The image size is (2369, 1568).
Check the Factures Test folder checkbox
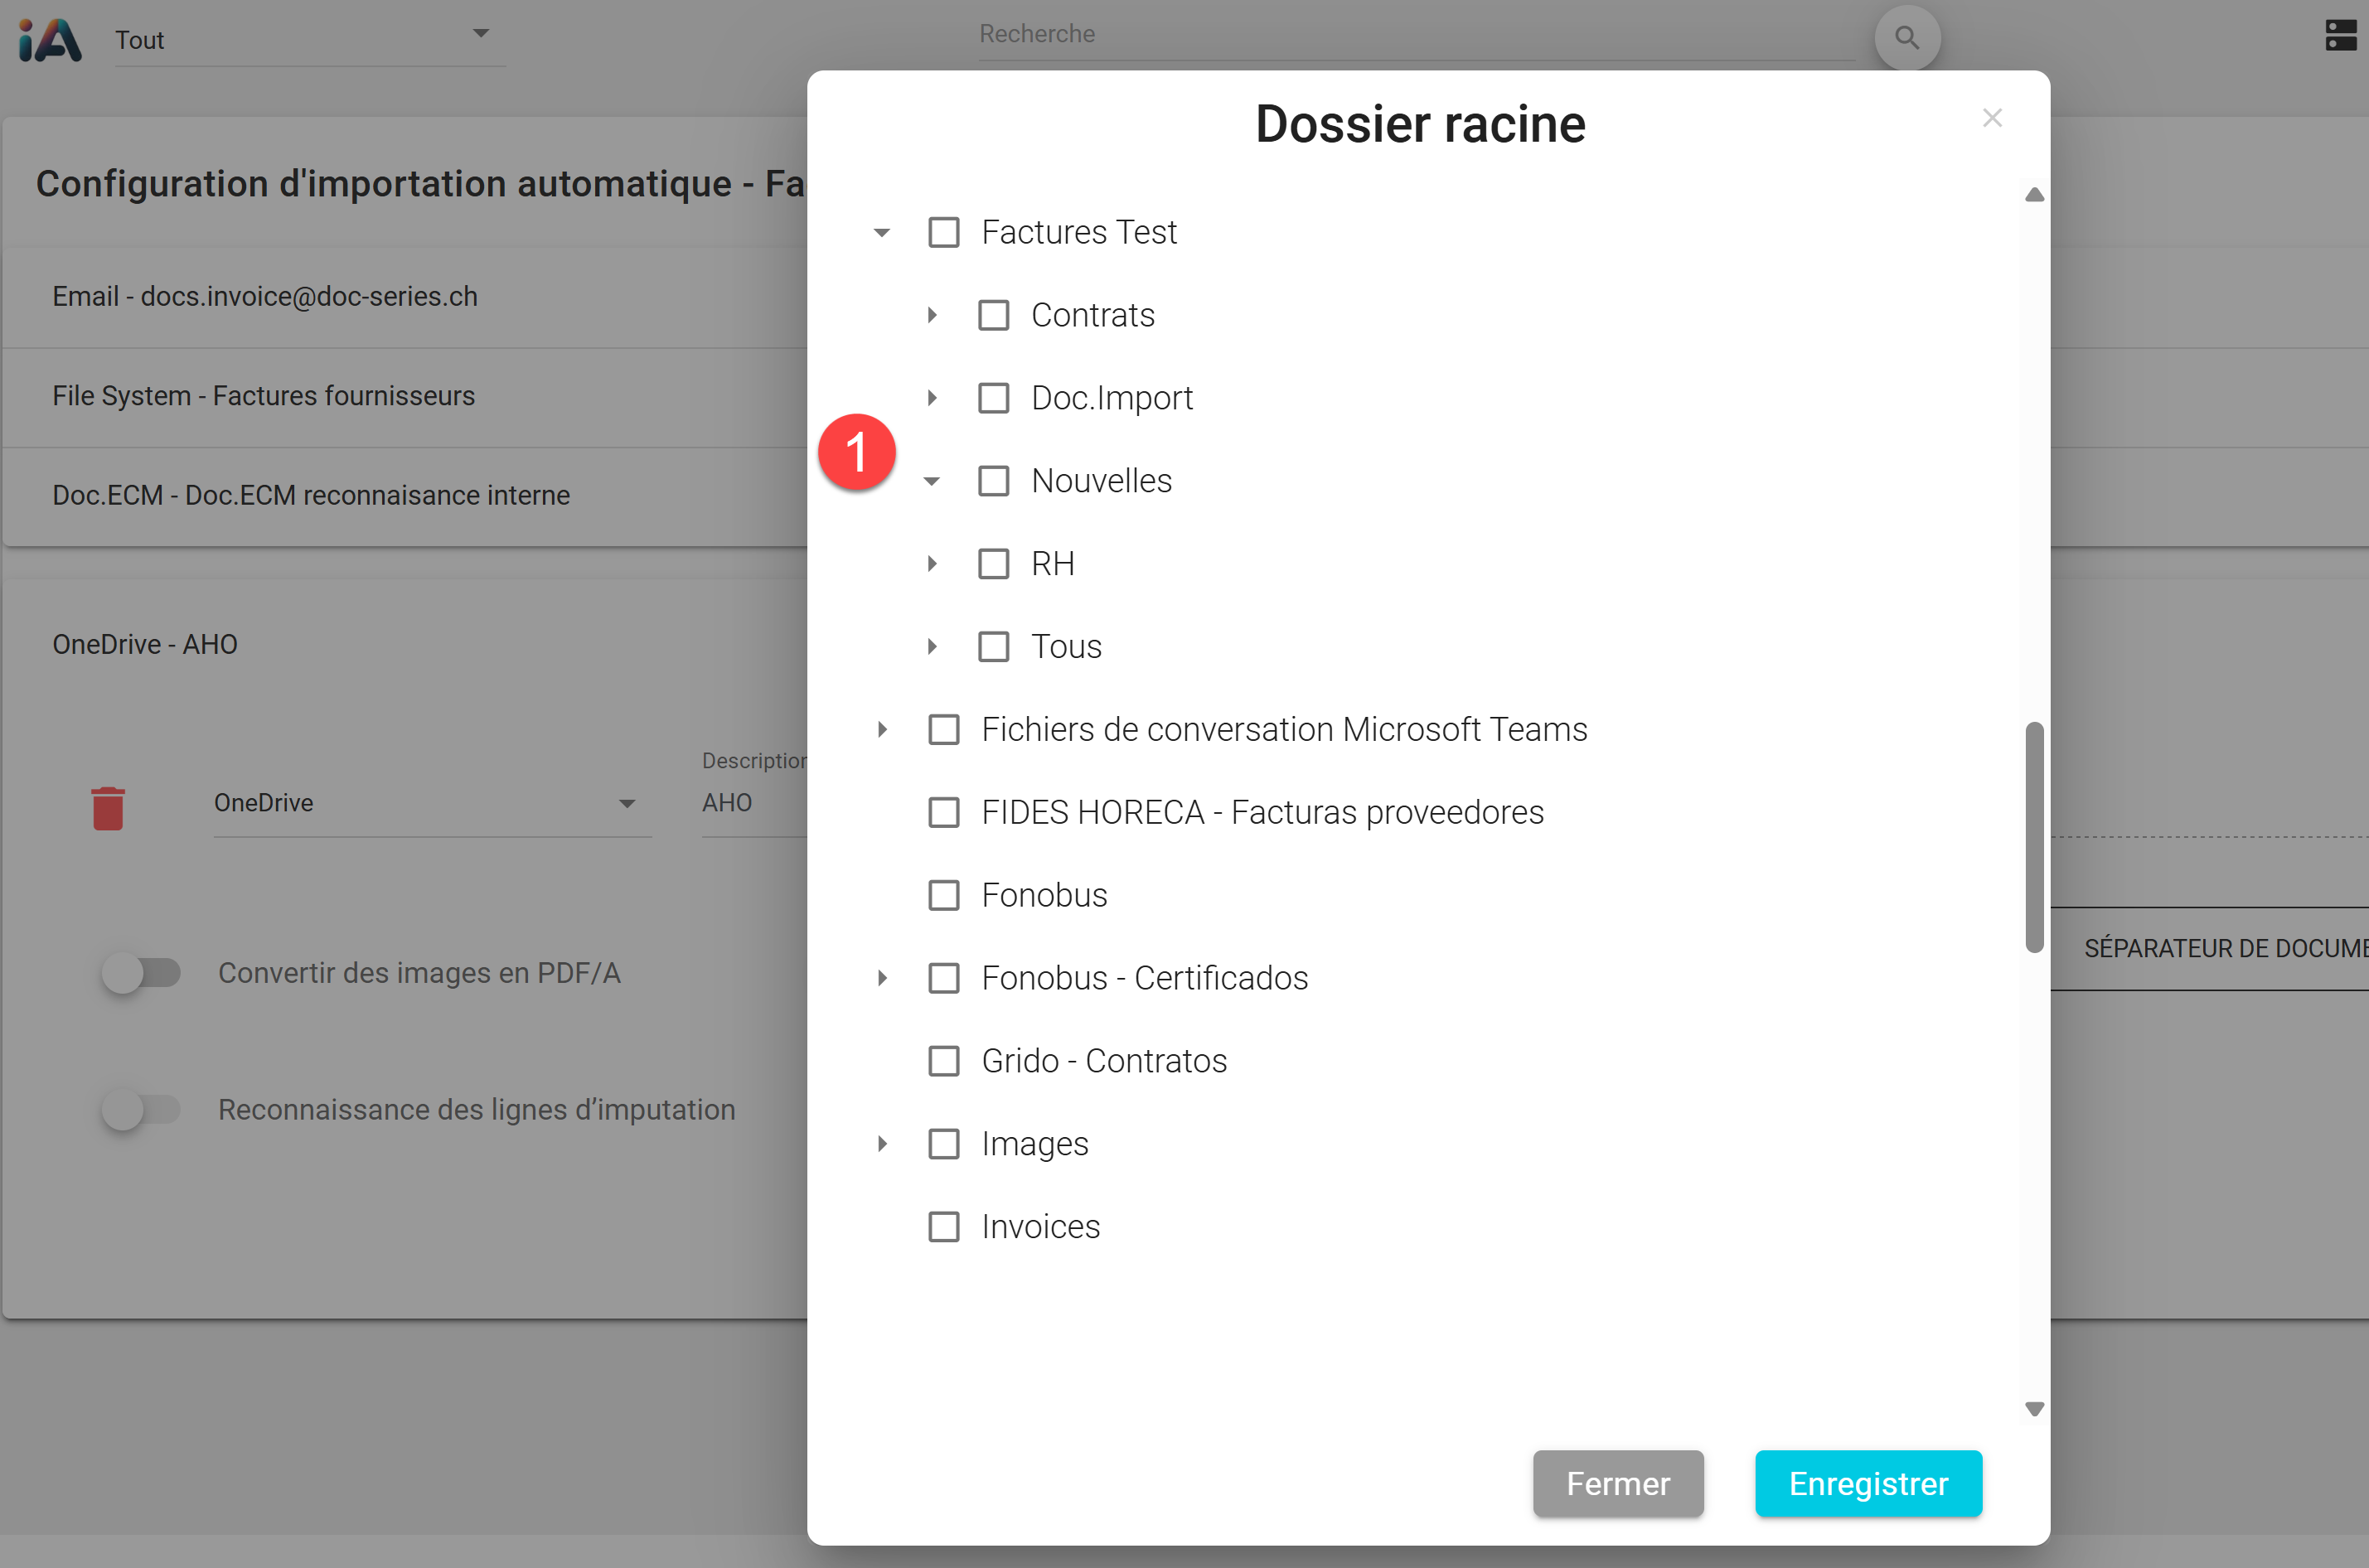(x=943, y=232)
